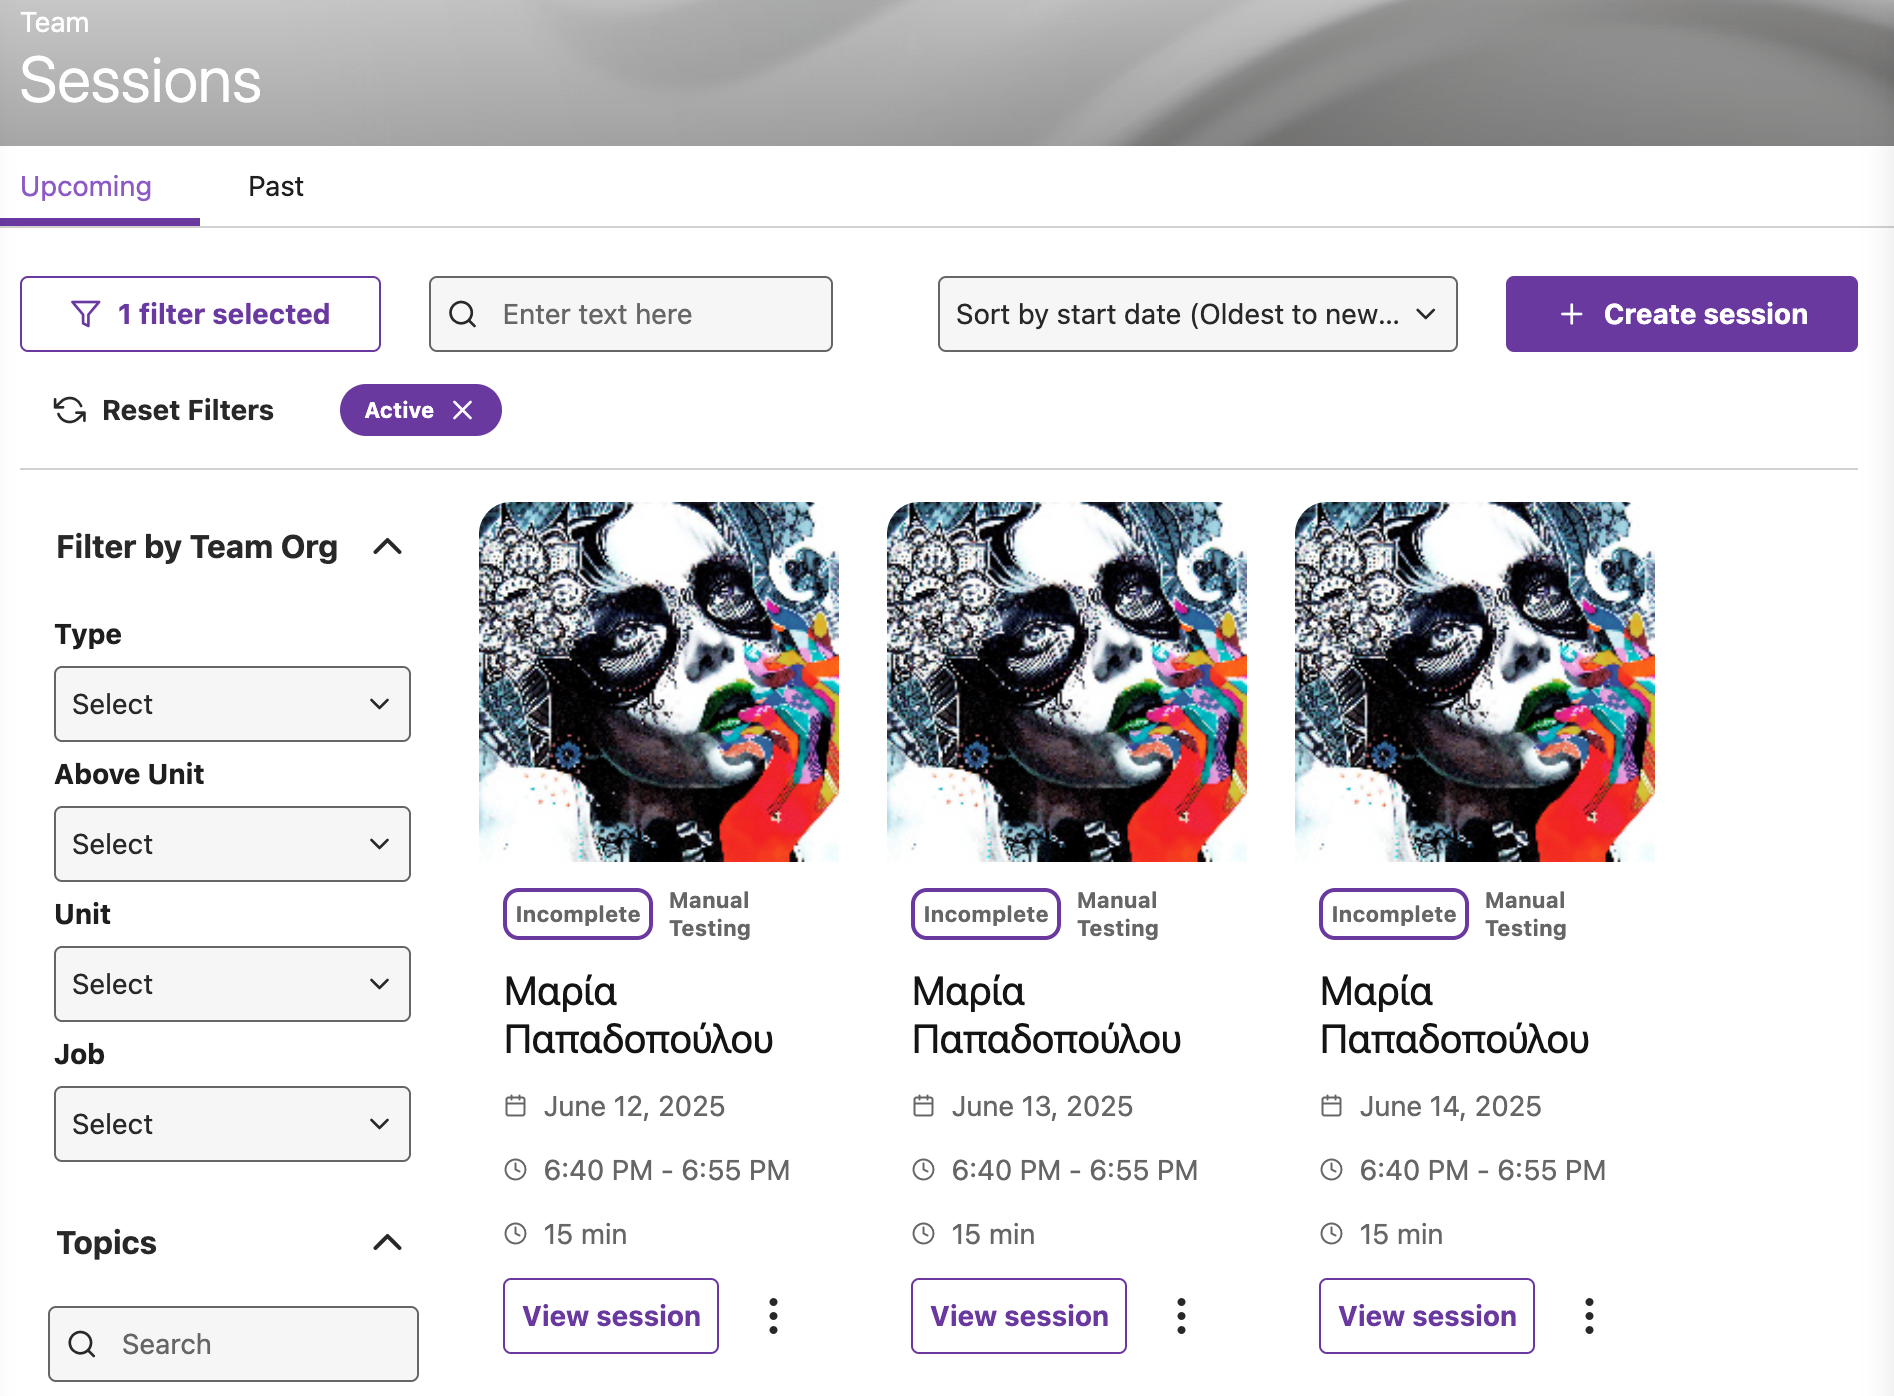Open the more options menu for June 14 session
1894x1396 pixels.
tap(1589, 1316)
